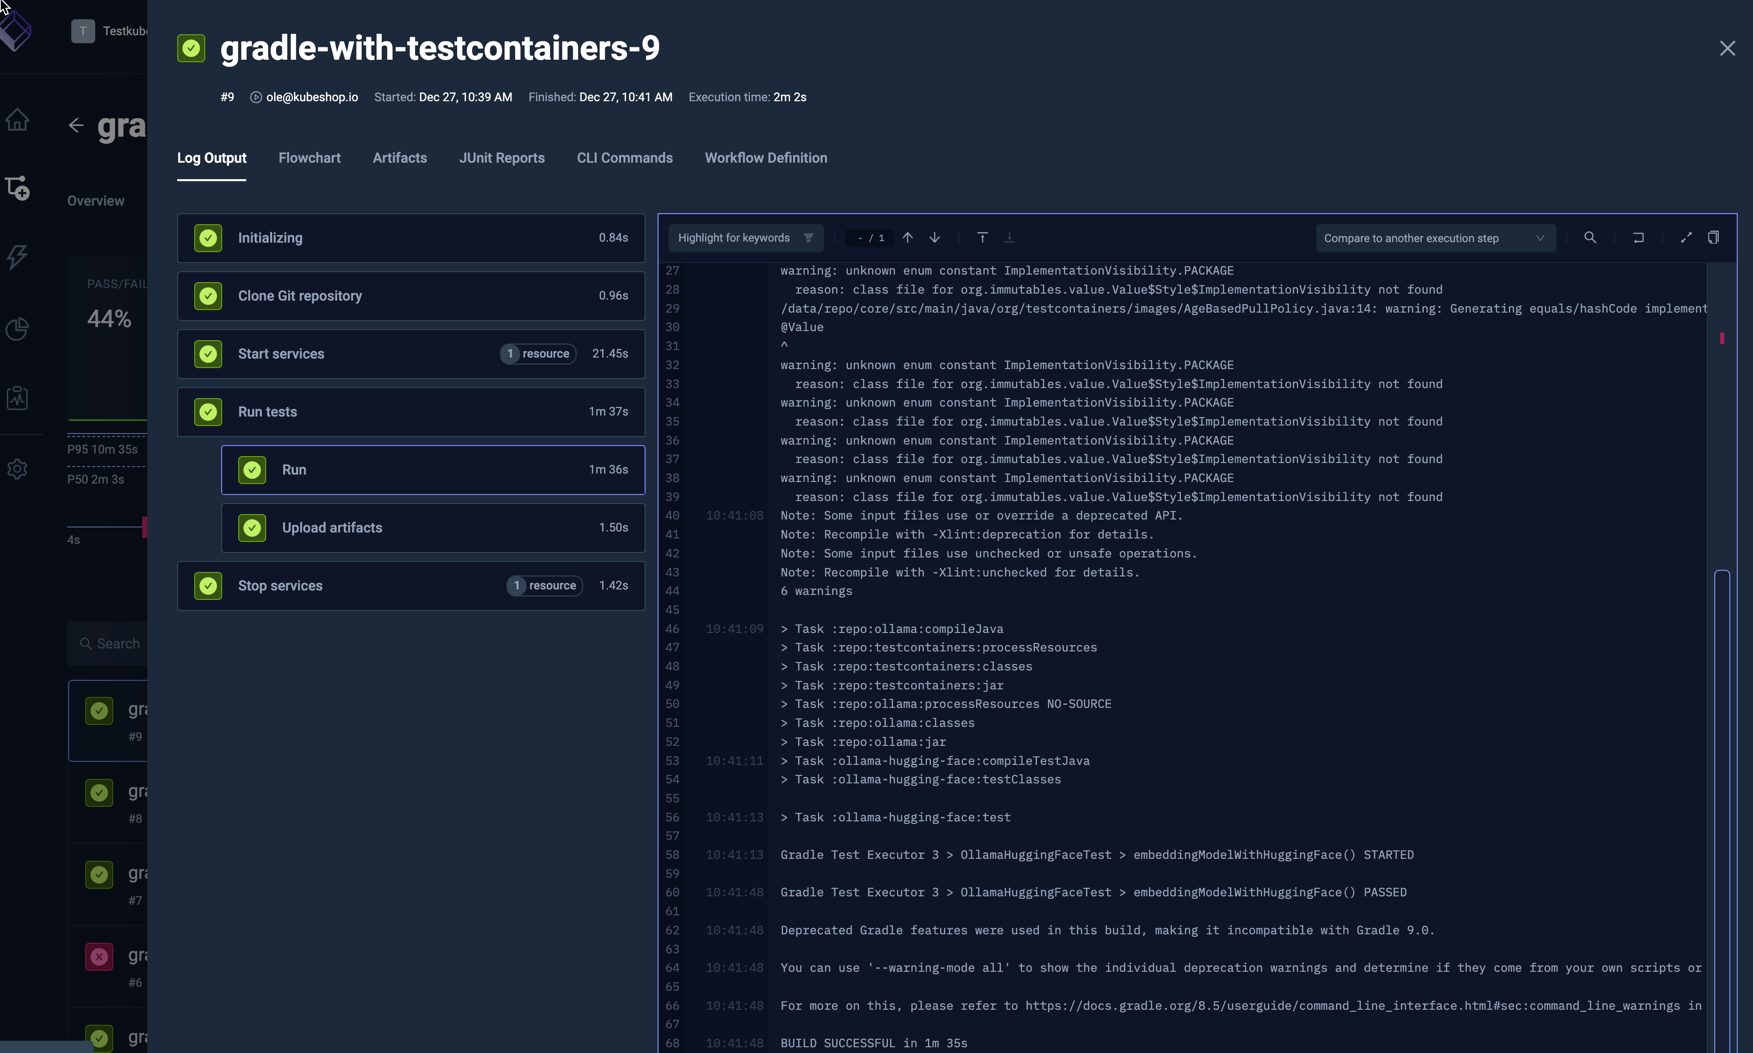Image resolution: width=1753 pixels, height=1053 pixels.
Task: Copy log output using copy icon
Action: point(1714,237)
